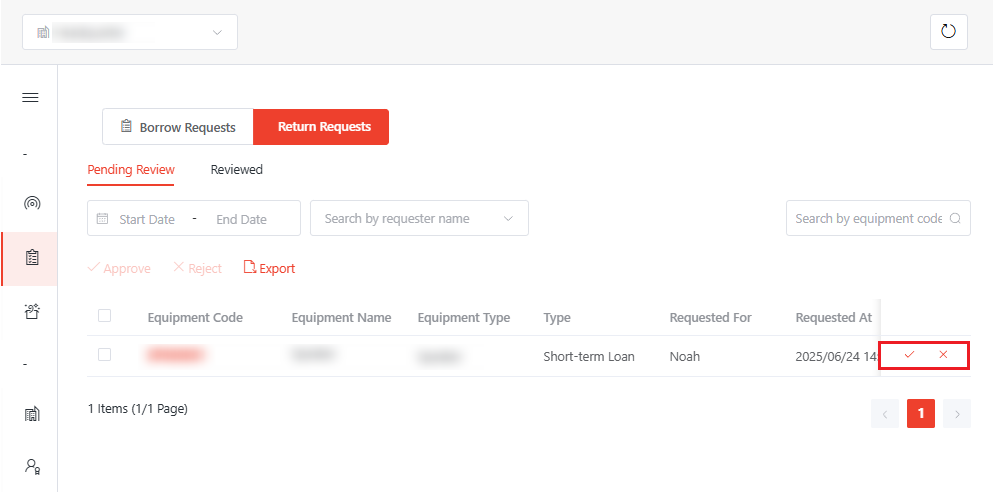Click the Type column header
This screenshot has height=492, width=993.
(x=557, y=318)
